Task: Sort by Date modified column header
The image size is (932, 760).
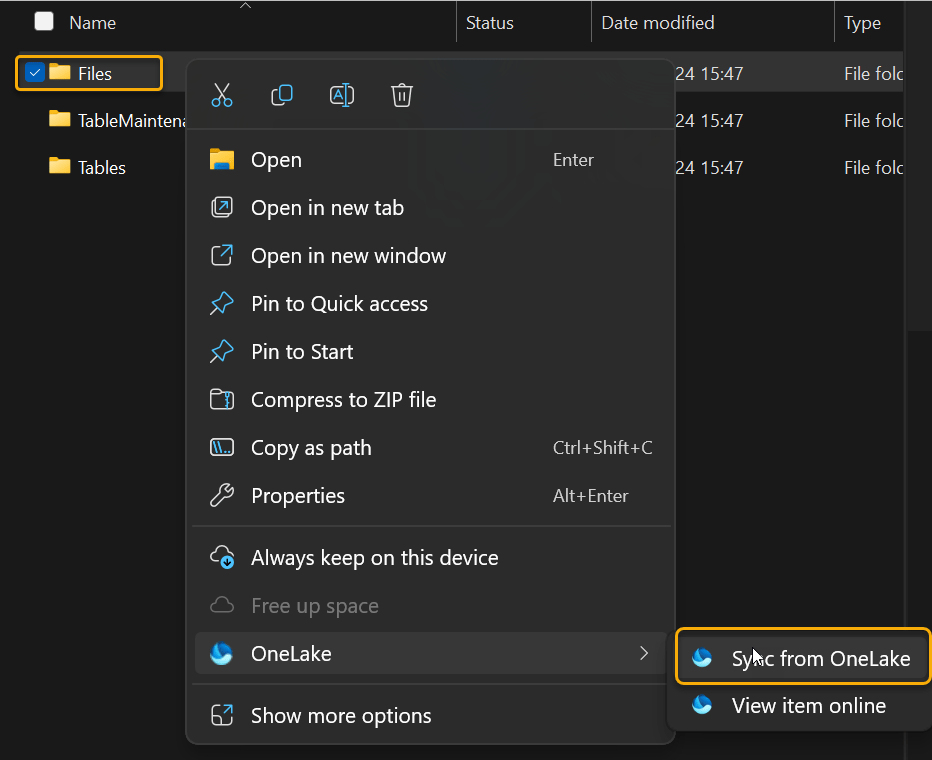Action: coord(657,22)
